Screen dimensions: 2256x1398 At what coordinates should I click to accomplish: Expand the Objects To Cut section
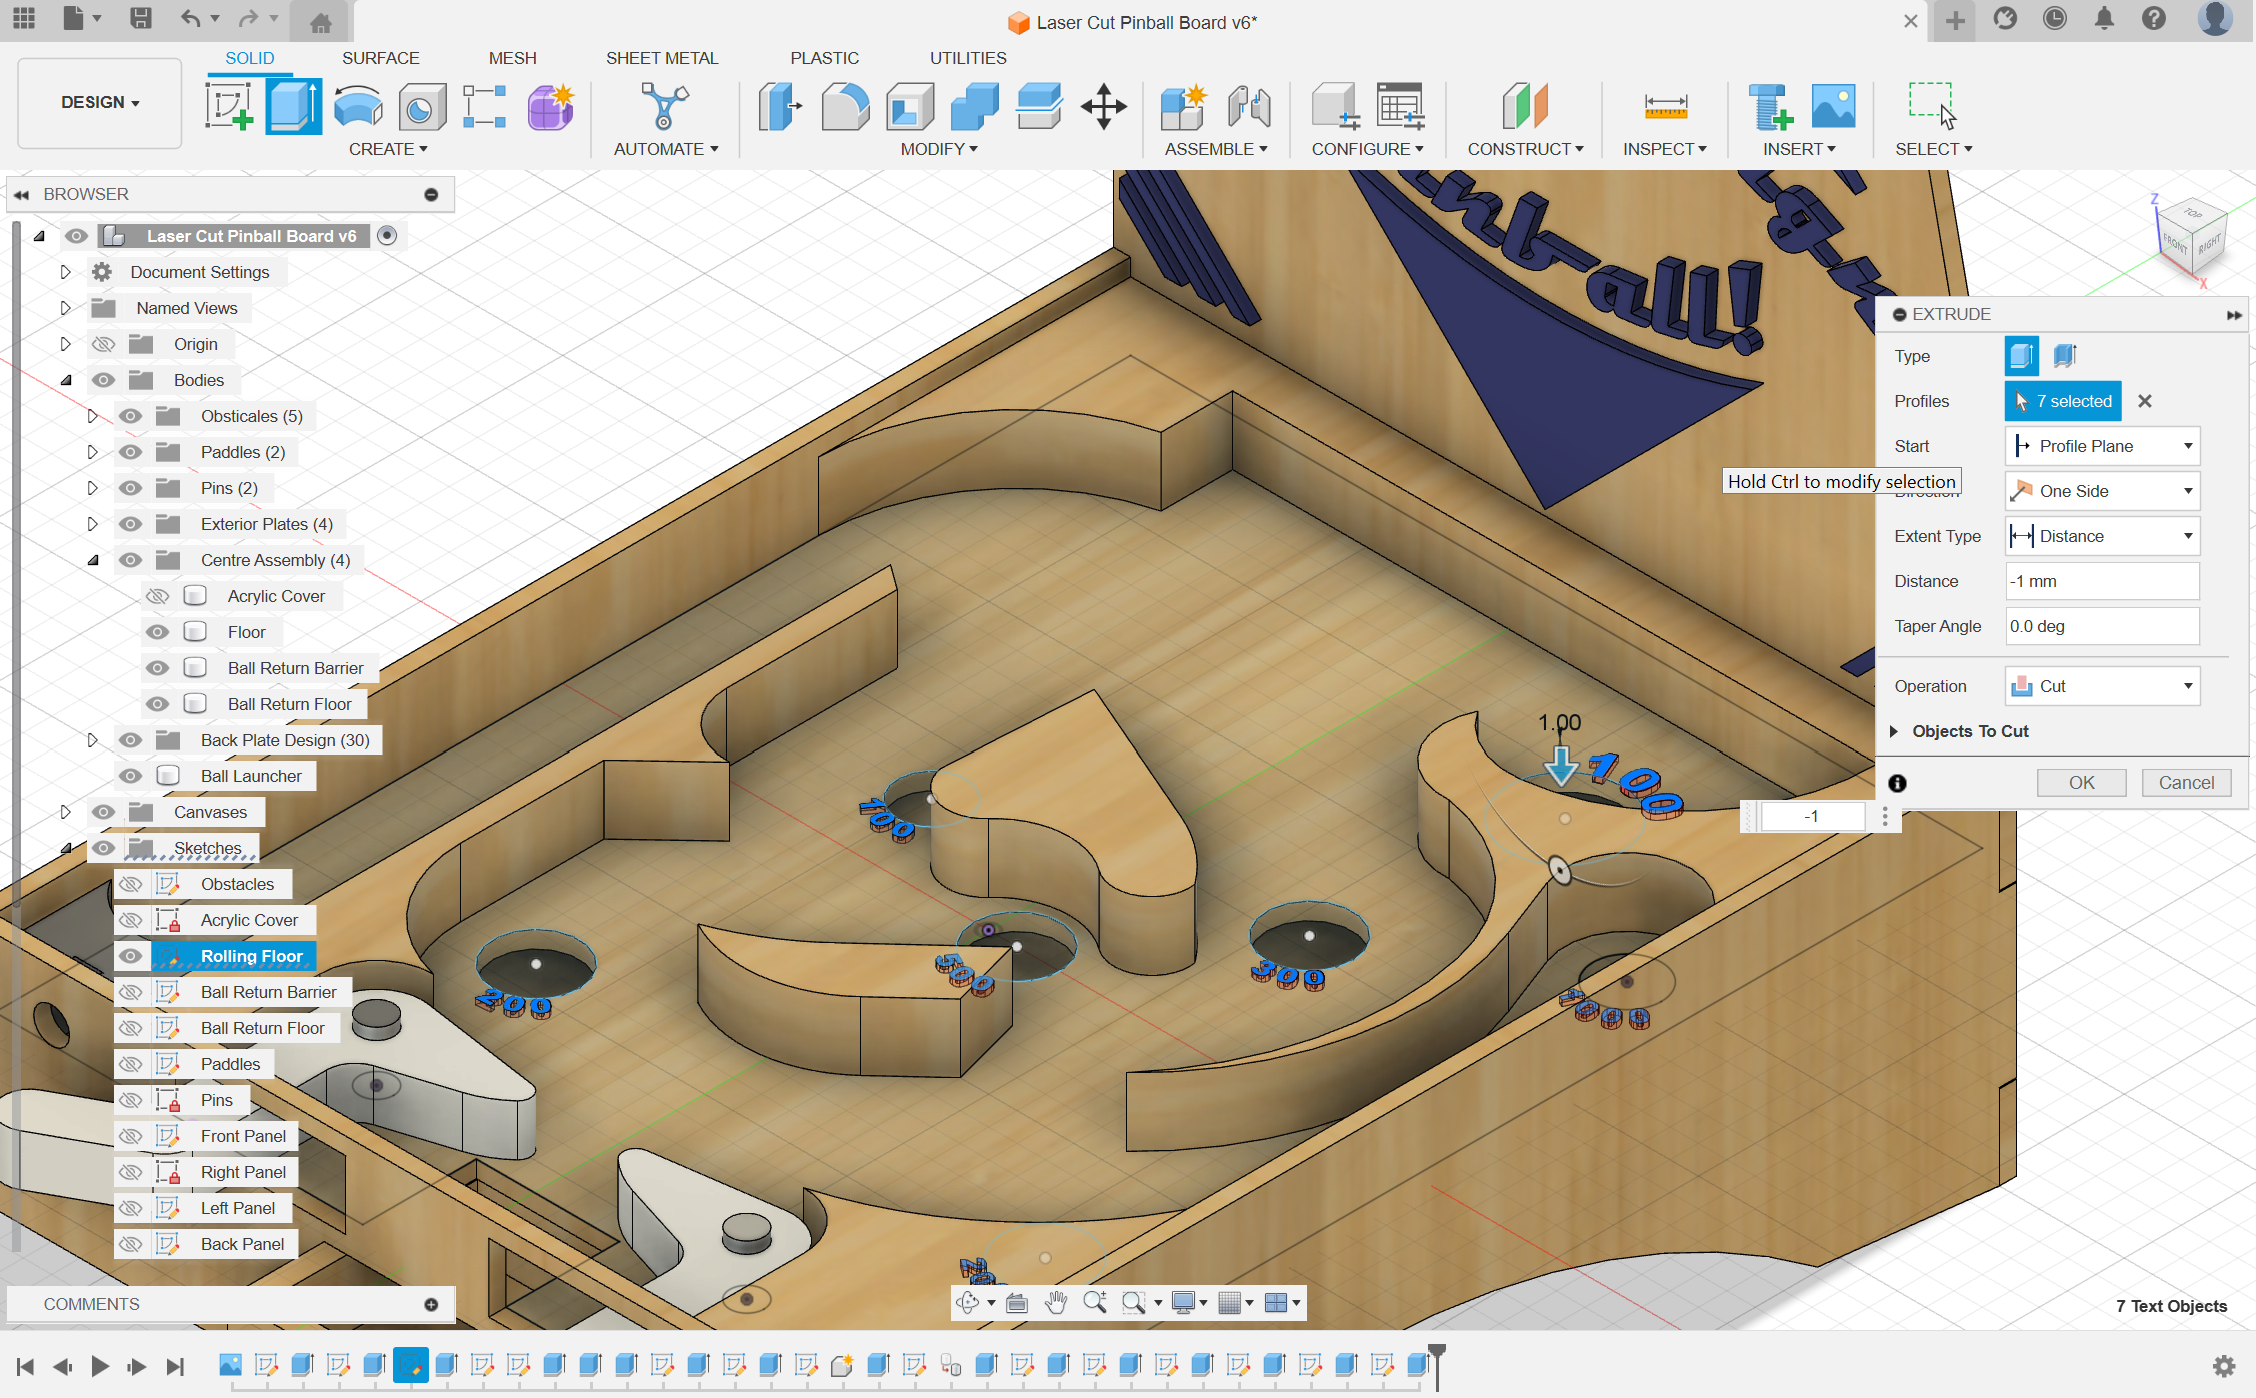(x=1893, y=731)
